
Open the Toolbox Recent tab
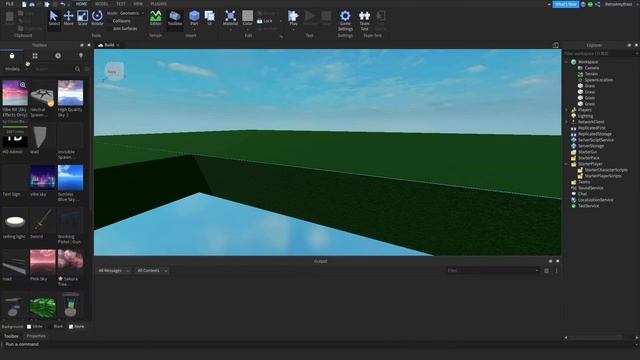click(58, 56)
